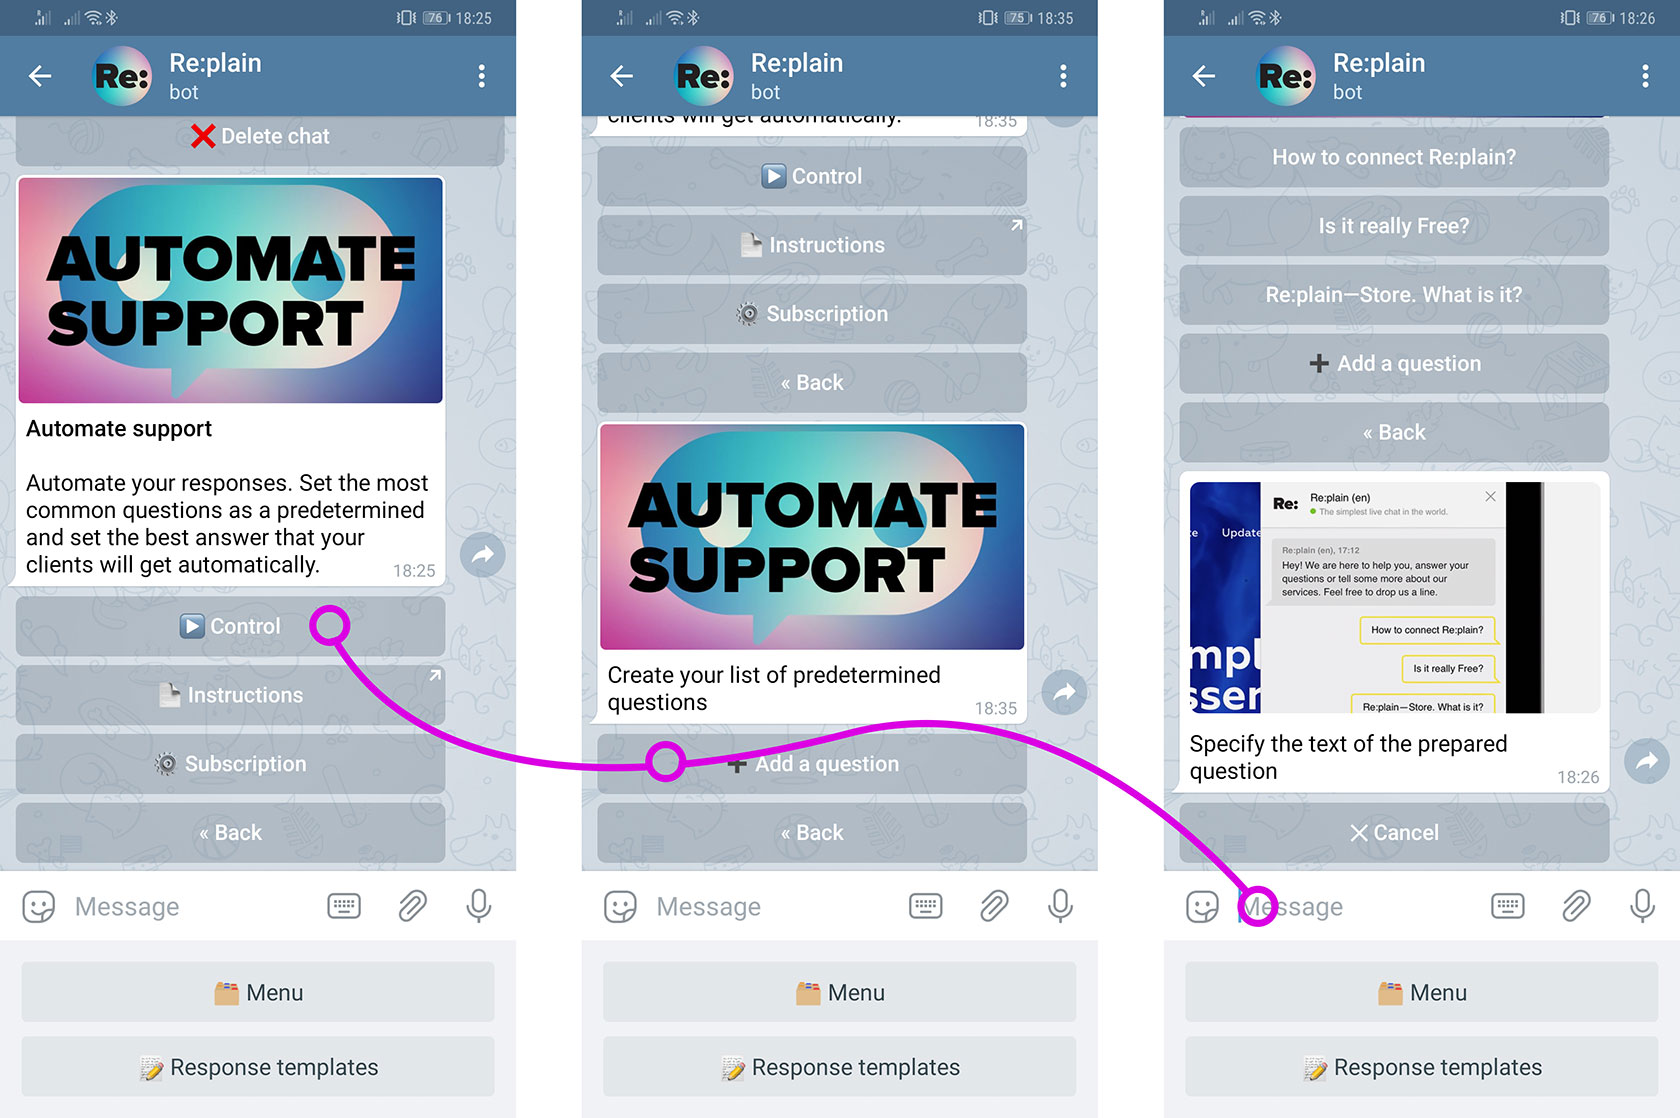This screenshot has height=1118, width=1680.
Task: Forward the Automate support message in the left phone
Action: tap(482, 555)
